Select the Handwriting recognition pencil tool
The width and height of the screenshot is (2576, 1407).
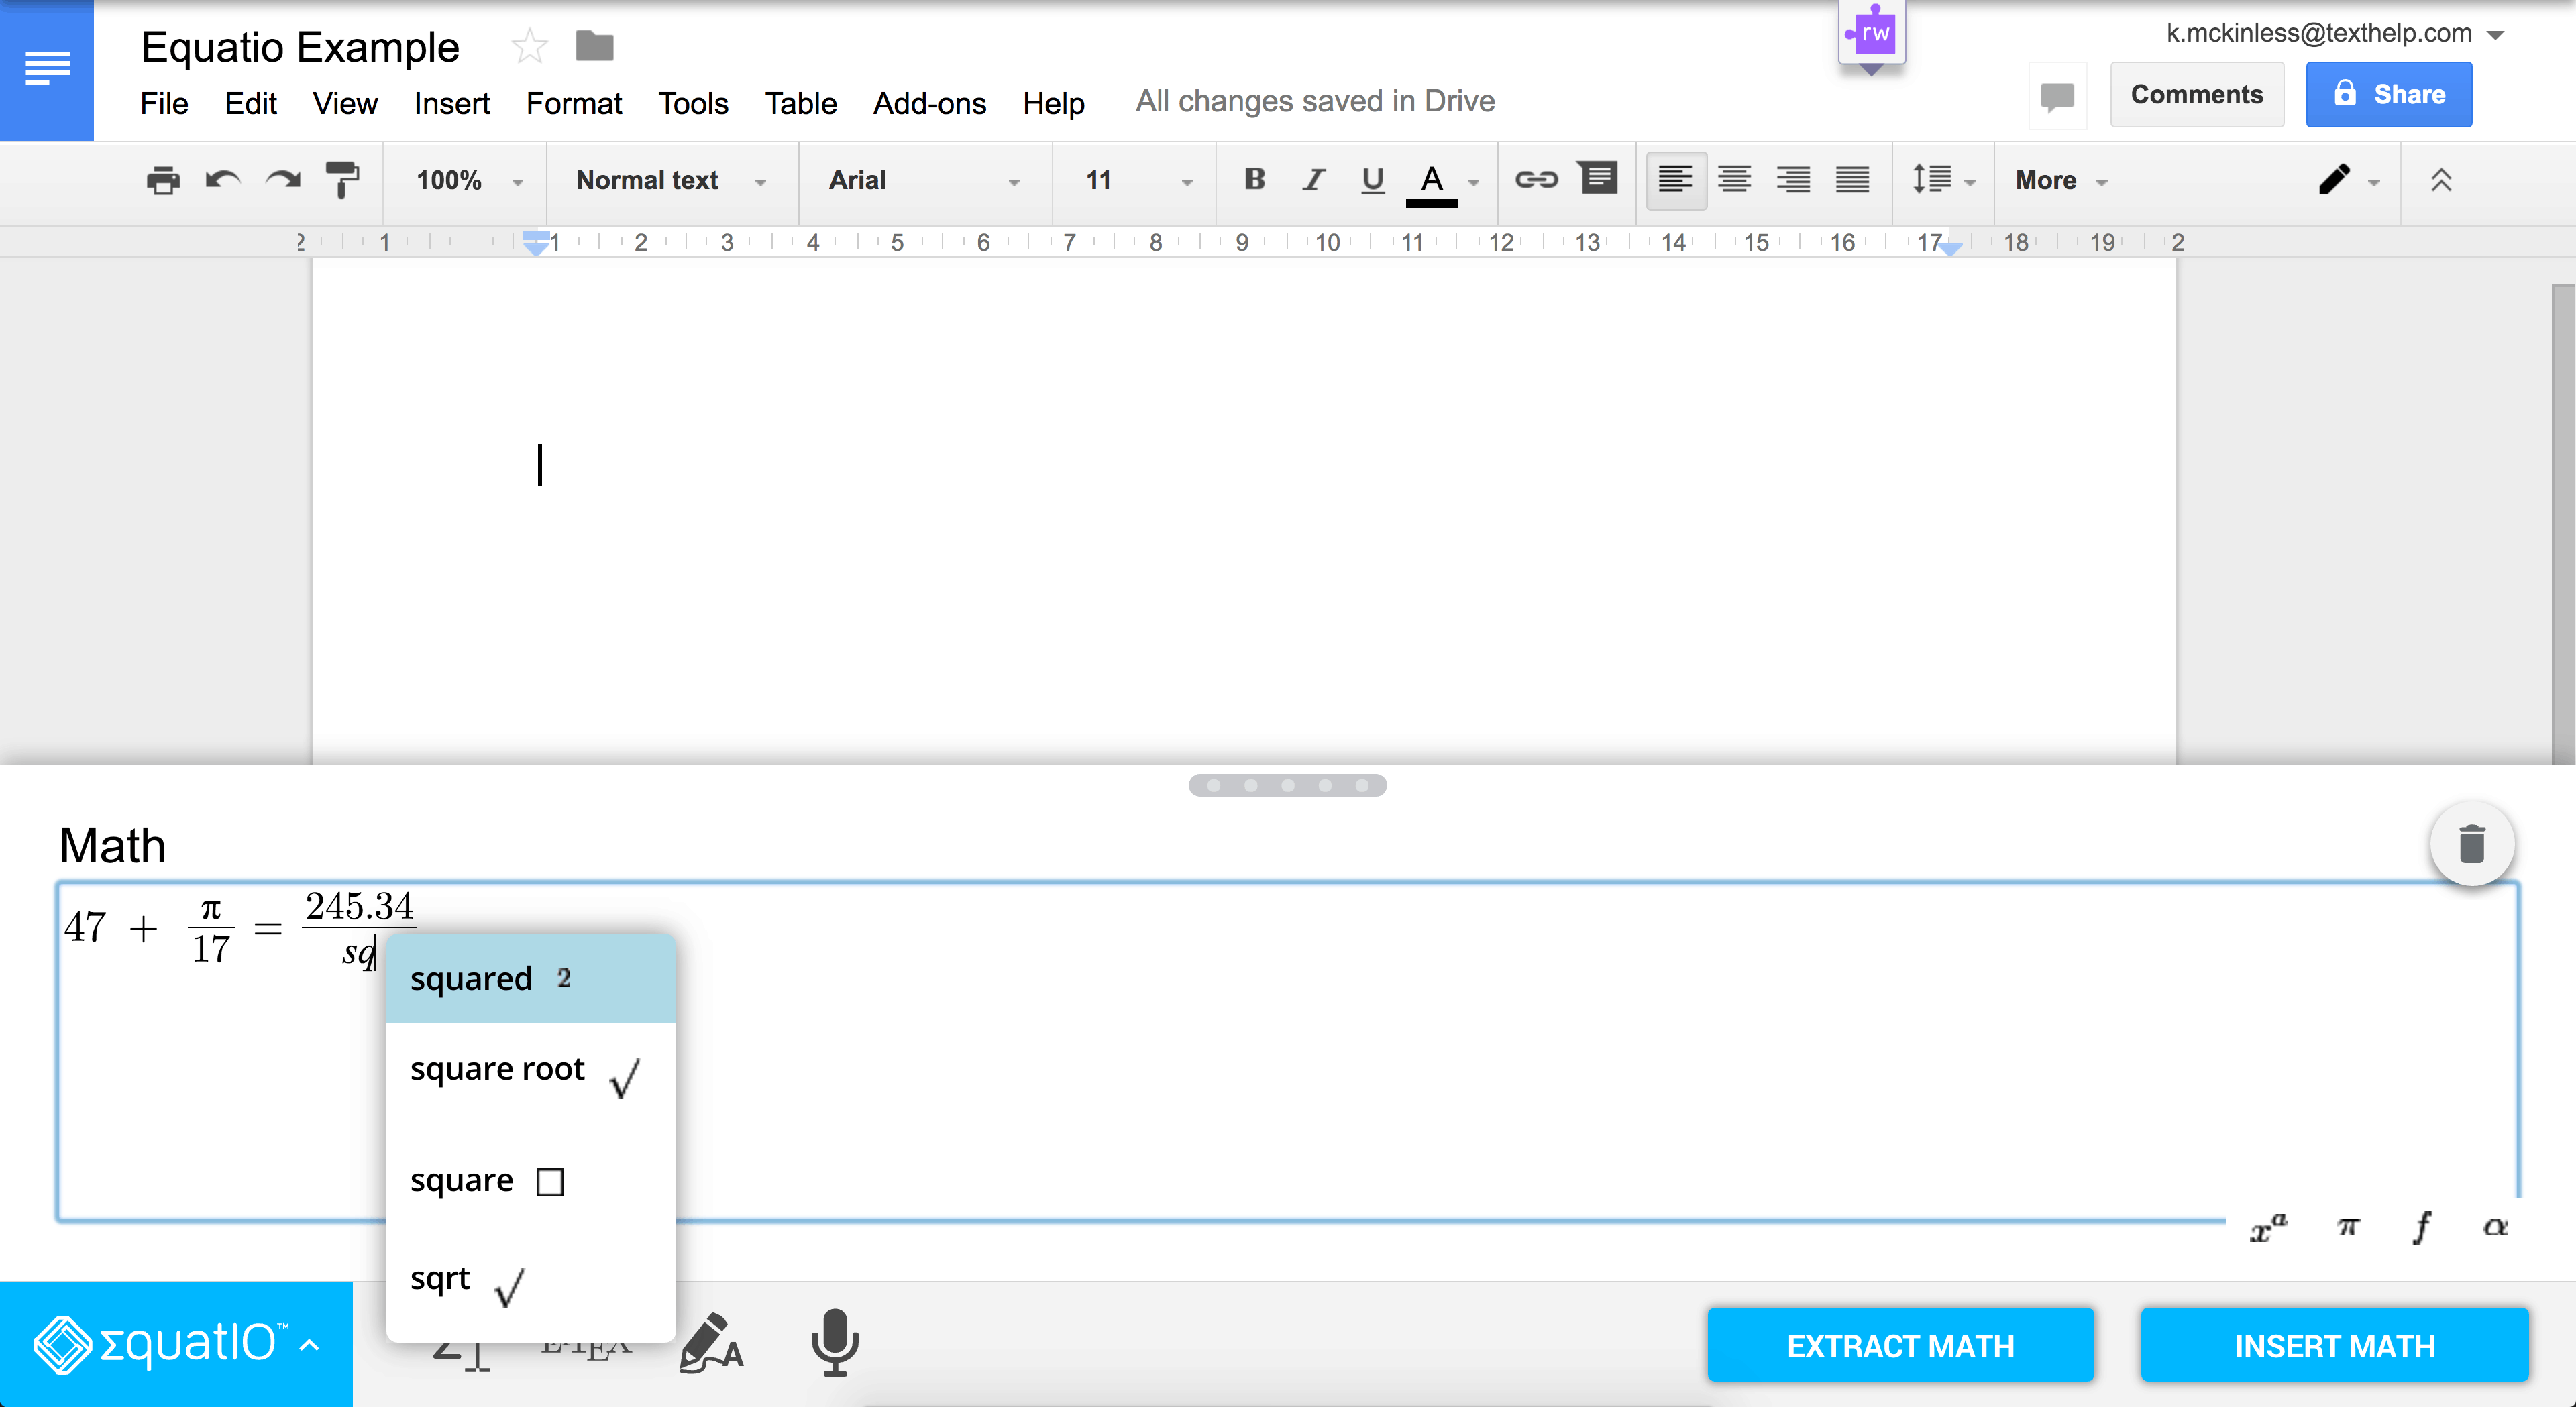pos(711,1343)
